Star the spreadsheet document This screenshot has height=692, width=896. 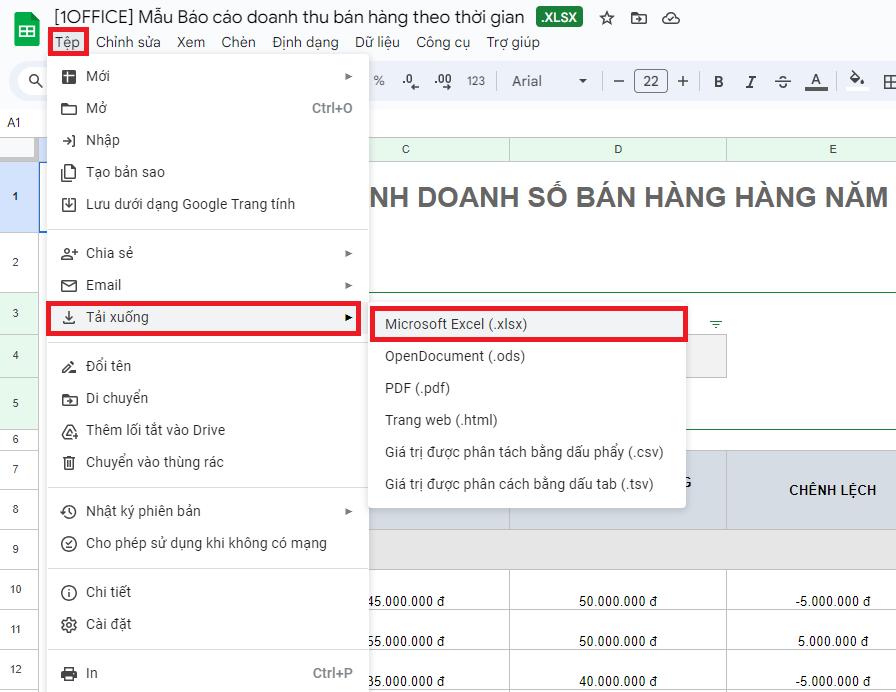[x=606, y=17]
